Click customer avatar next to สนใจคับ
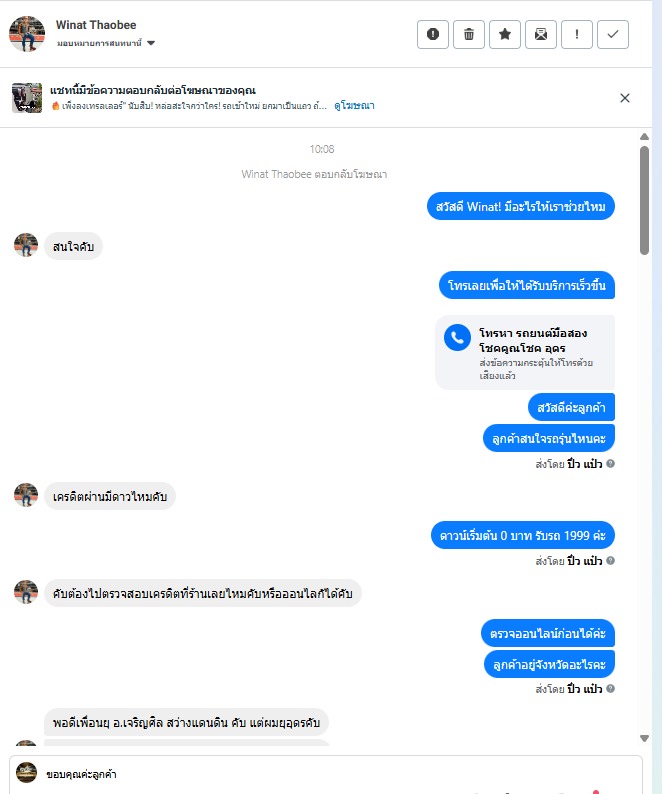662x794 pixels. coord(26,245)
